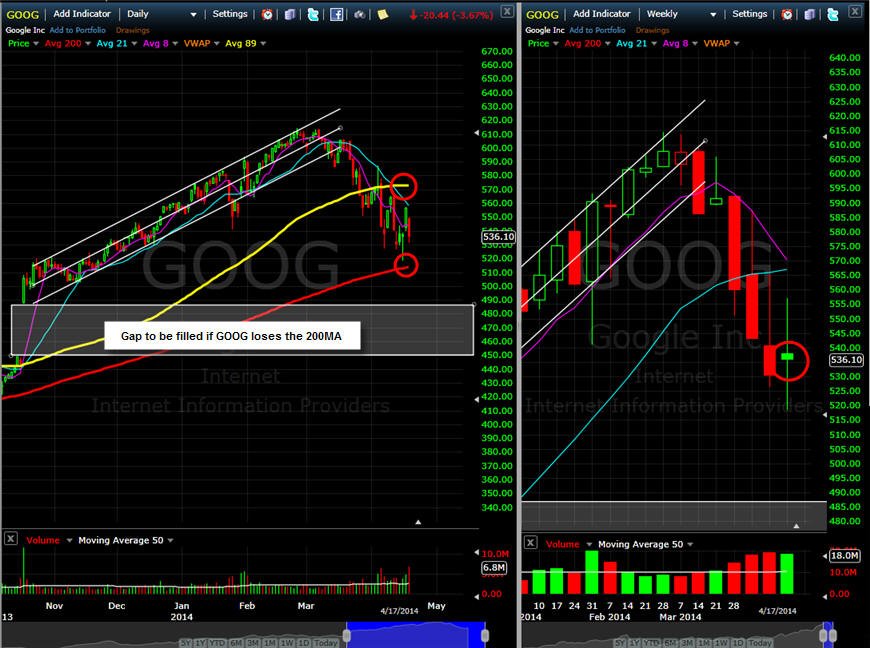Screen dimensions: 870x648
Task: Share via Facebook icon in Daily chart
Action: pyautogui.click(x=336, y=14)
